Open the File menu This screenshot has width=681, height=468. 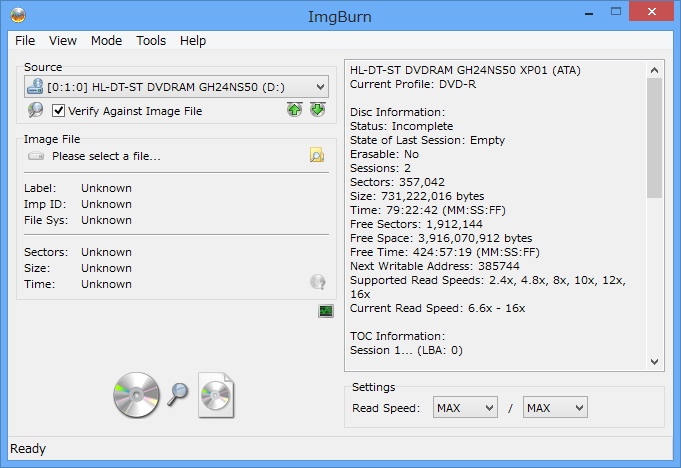point(25,40)
